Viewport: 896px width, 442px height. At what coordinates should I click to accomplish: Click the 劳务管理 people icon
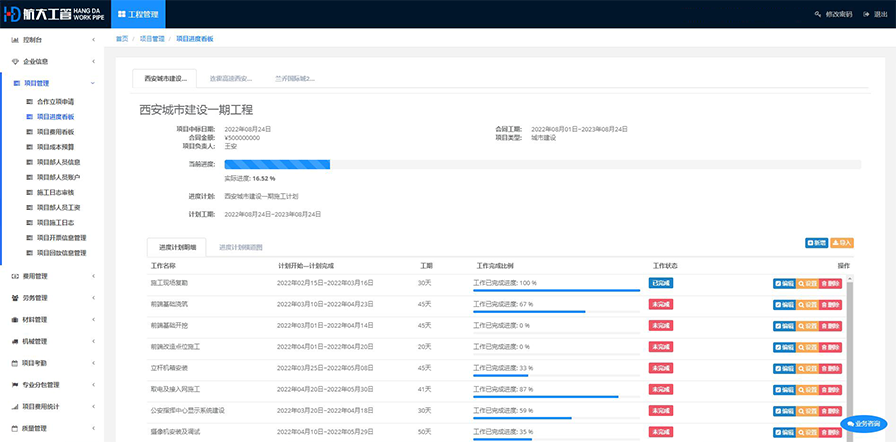(x=14, y=297)
